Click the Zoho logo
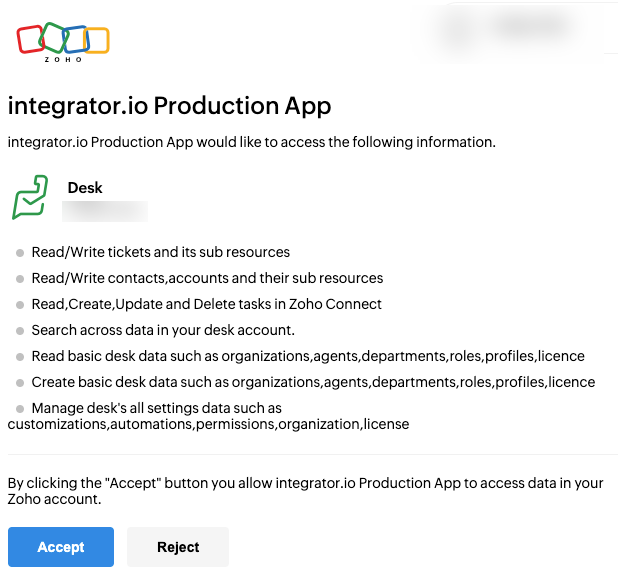Viewport: 618px width, 573px height. (63, 42)
